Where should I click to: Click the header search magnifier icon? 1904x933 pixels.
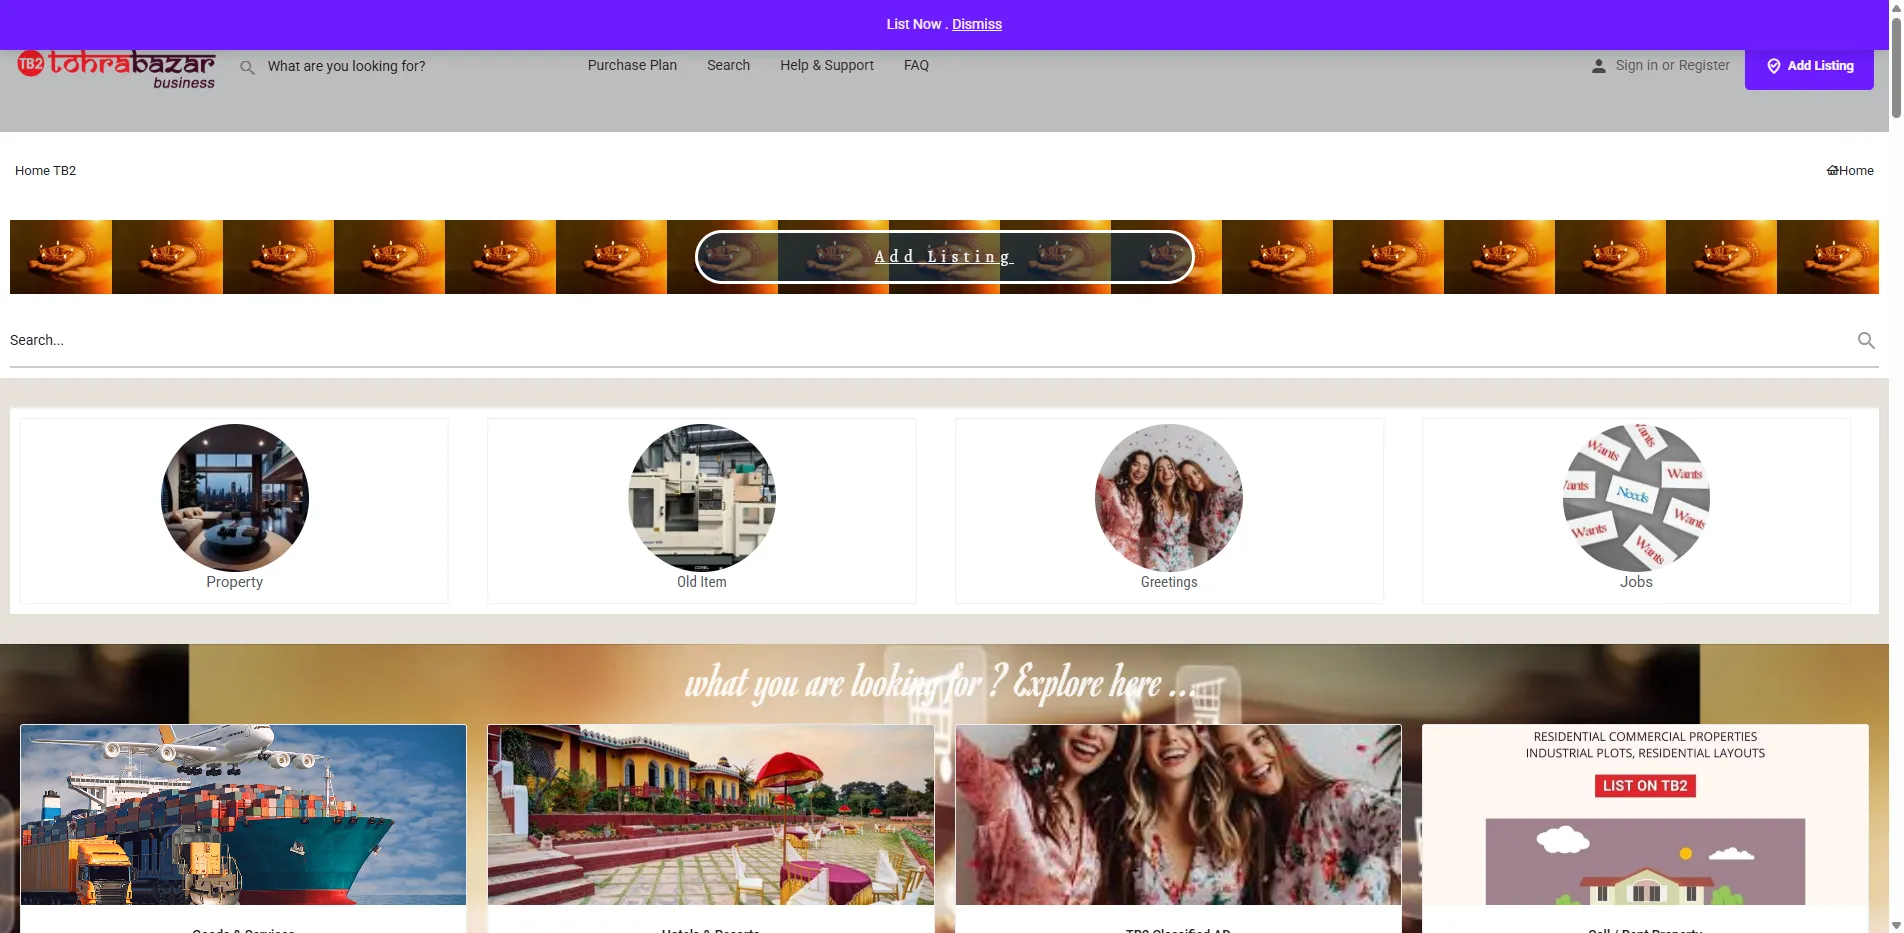pos(247,67)
